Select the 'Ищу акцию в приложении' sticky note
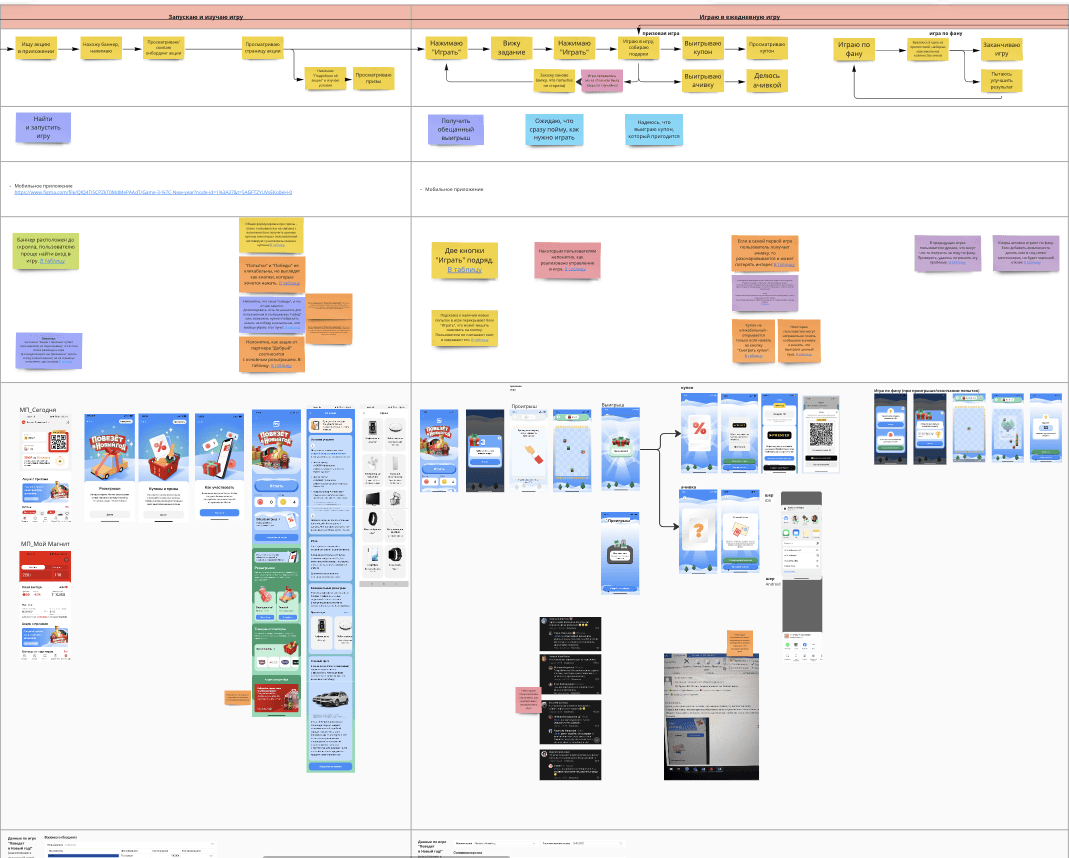1069x858 pixels. point(36,48)
